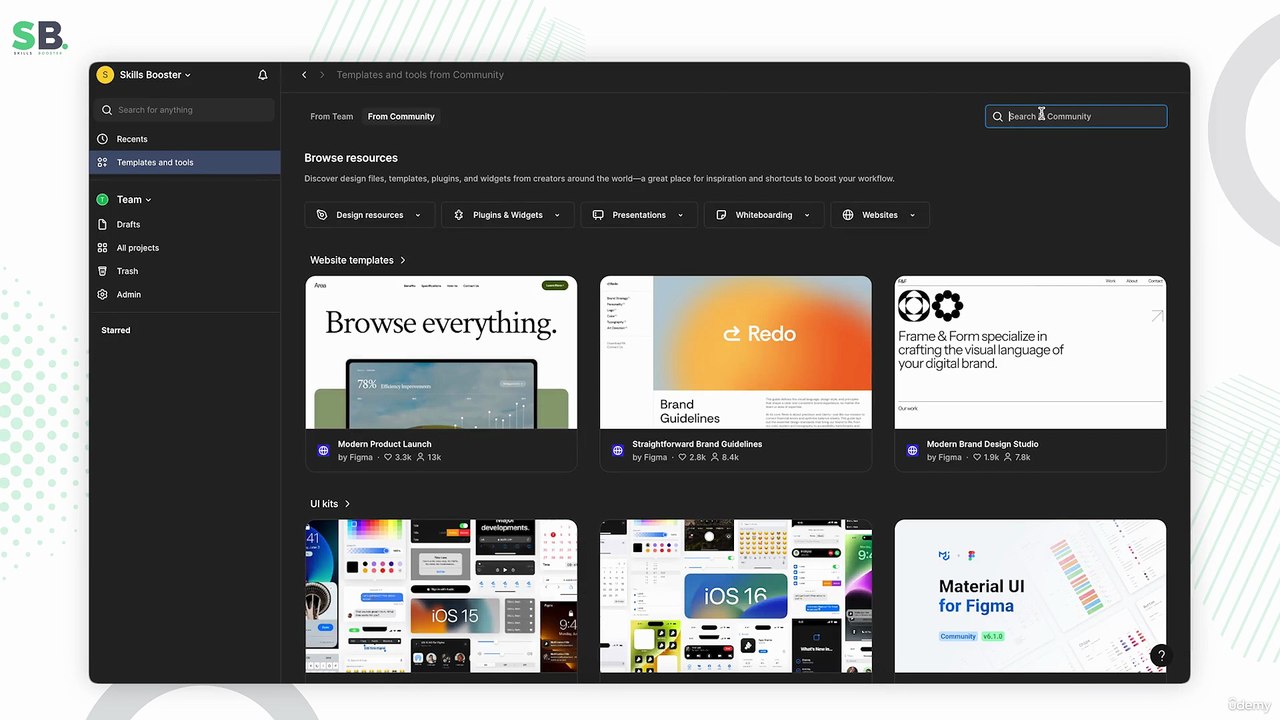Click the users icon on Modern Product Launch
This screenshot has height=720, width=1280.
421,458
